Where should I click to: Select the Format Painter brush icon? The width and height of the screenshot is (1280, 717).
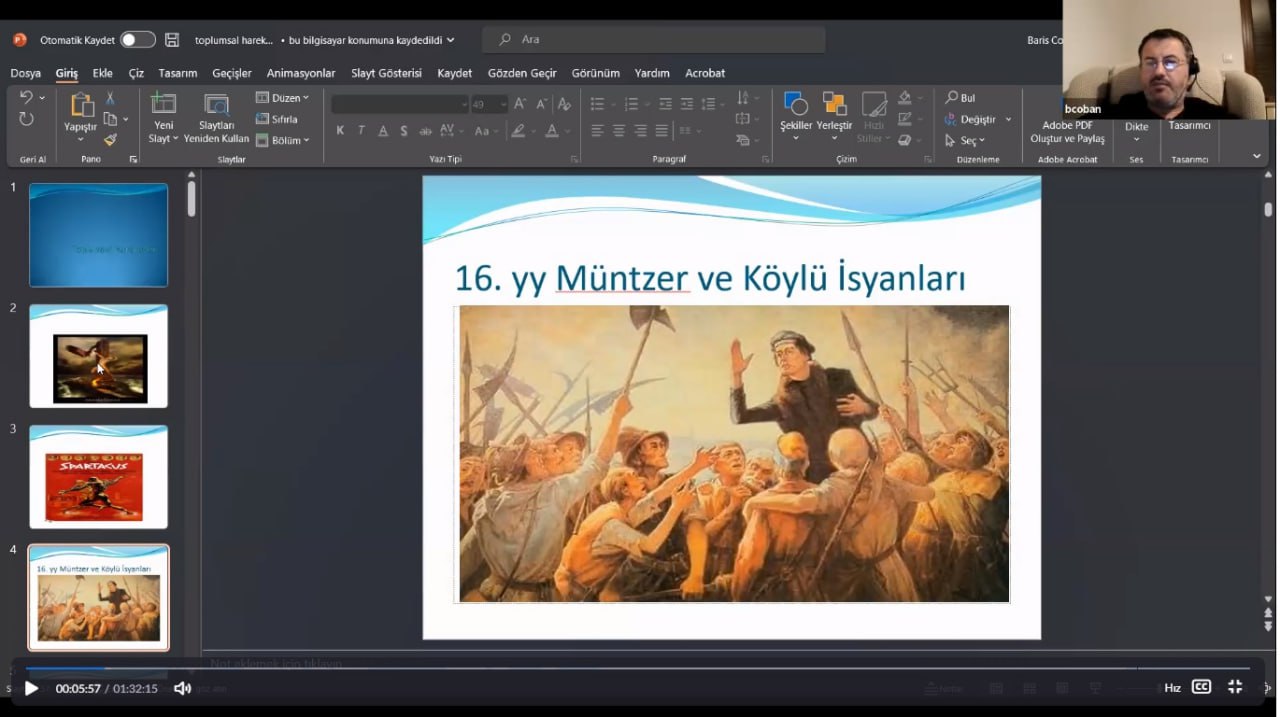[110, 140]
